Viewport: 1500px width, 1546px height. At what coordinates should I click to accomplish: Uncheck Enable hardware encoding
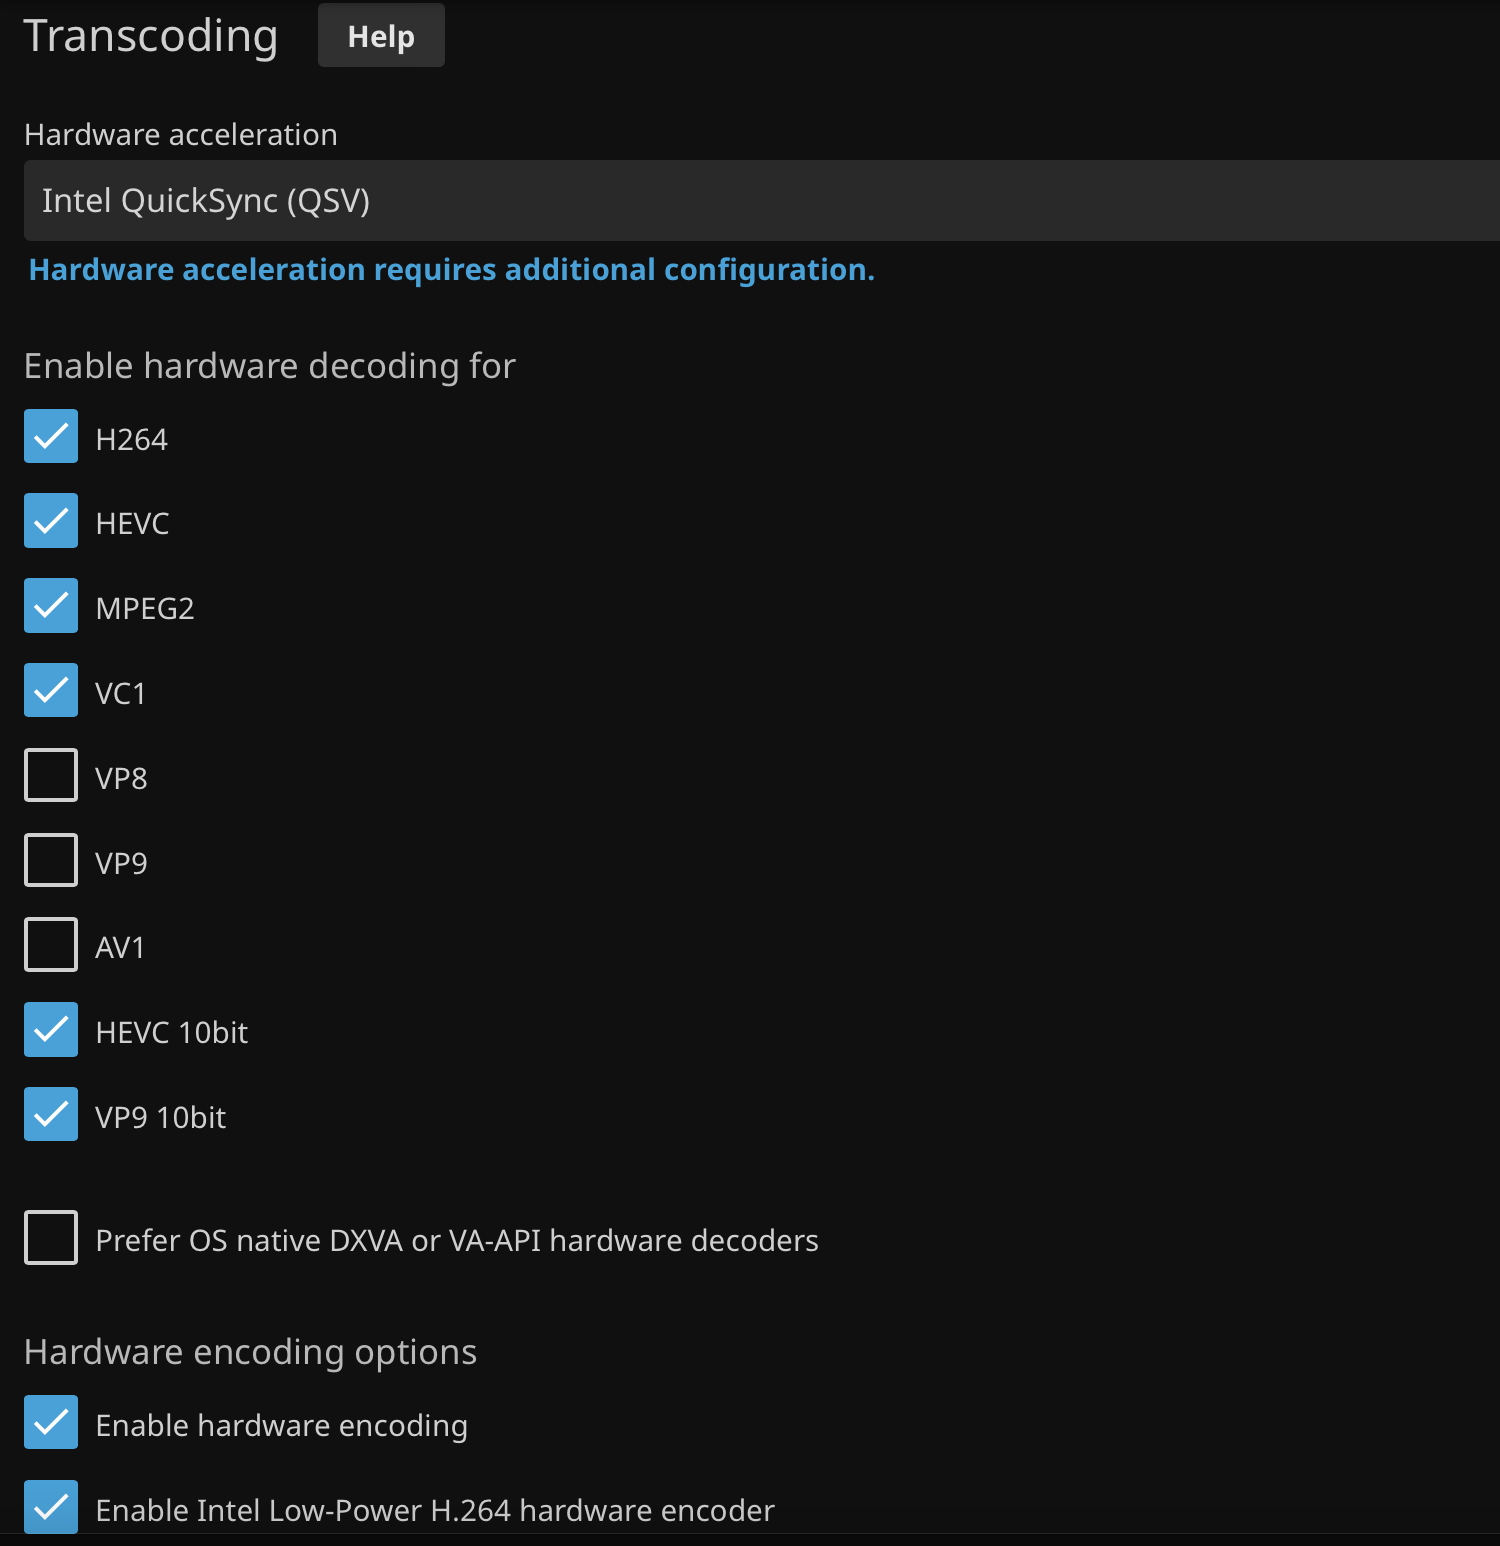click(x=51, y=1423)
